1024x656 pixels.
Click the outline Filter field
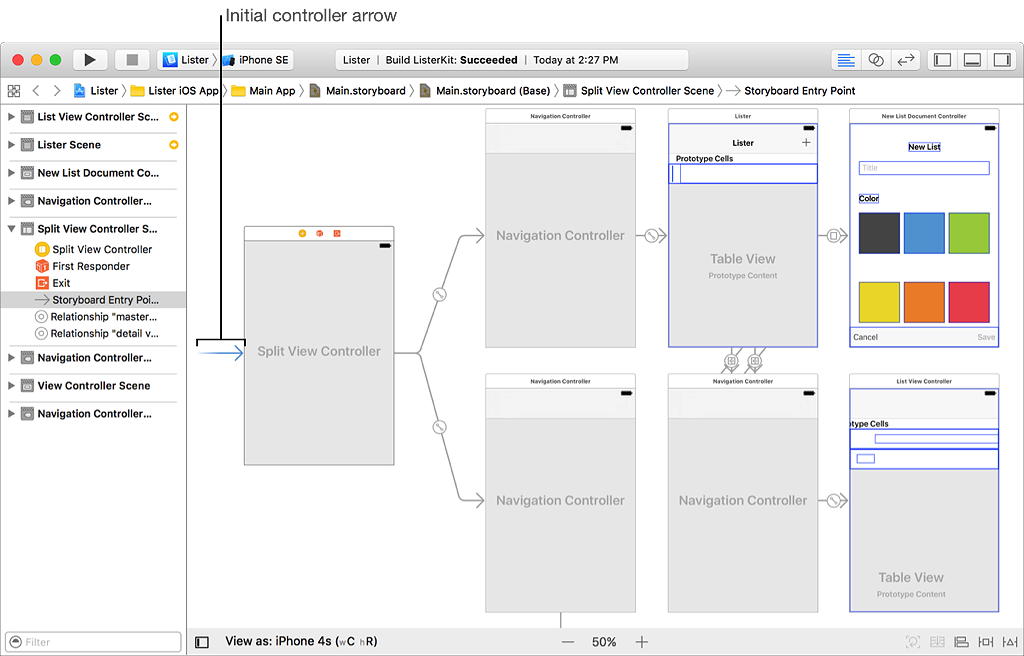[x=93, y=642]
